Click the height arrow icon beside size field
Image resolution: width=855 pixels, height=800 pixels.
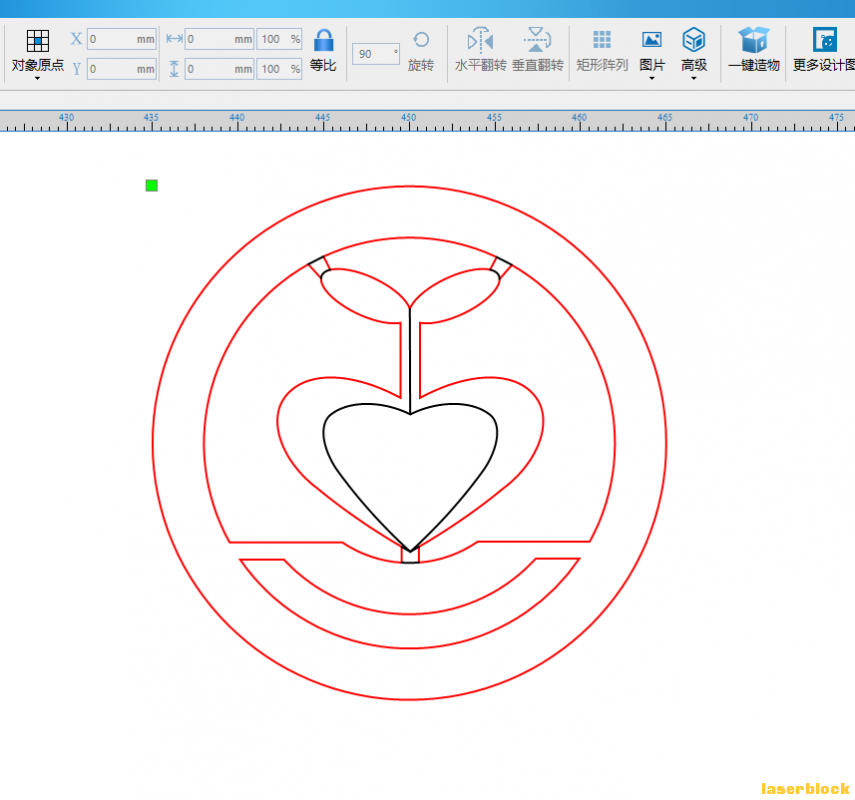(174, 69)
